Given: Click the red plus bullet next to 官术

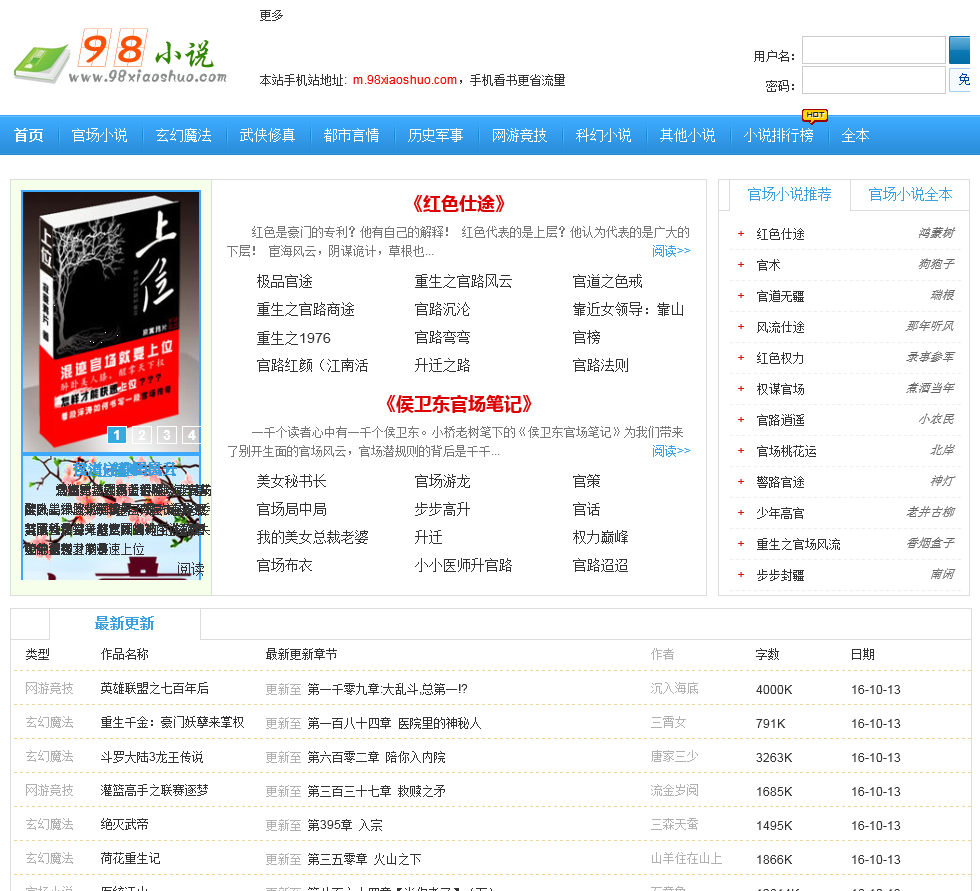Looking at the screenshot, I should [x=741, y=264].
